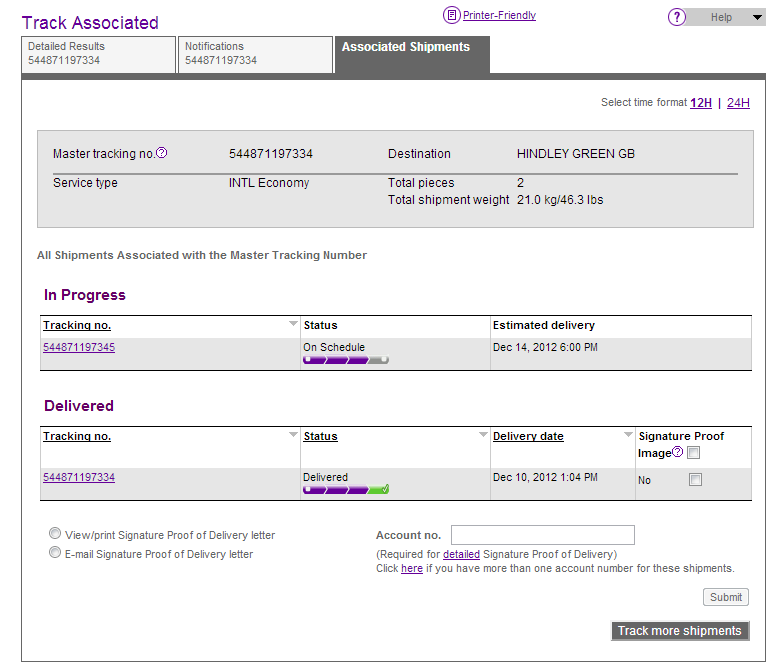The width and height of the screenshot is (773, 667).
Task: Select View/print Signature Proof of Delivery letter
Action: pyautogui.click(x=55, y=534)
